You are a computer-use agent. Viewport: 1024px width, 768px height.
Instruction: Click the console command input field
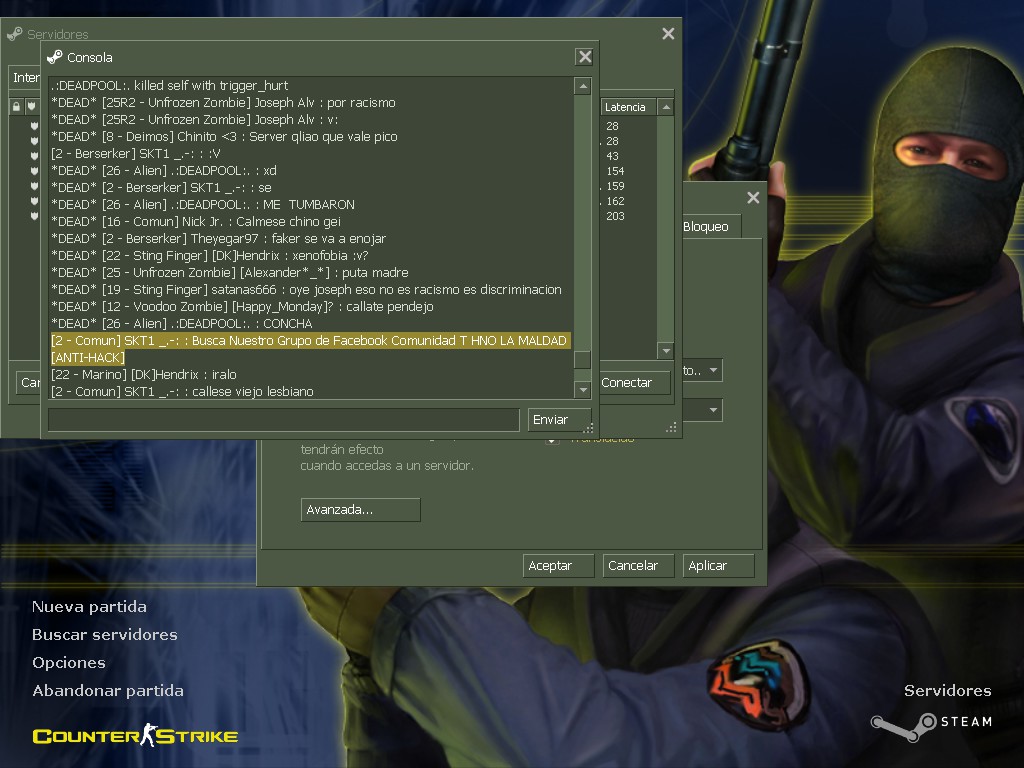[x=283, y=420]
